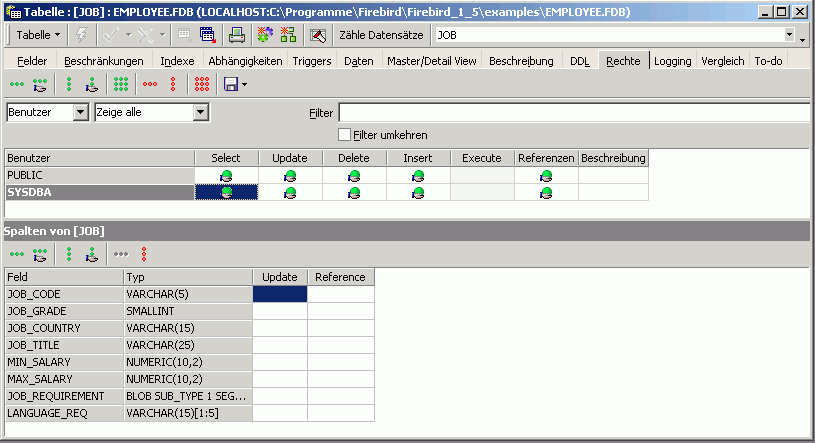Click the Benutzer column header
Screen dimensions: 815x443
(x=100, y=158)
